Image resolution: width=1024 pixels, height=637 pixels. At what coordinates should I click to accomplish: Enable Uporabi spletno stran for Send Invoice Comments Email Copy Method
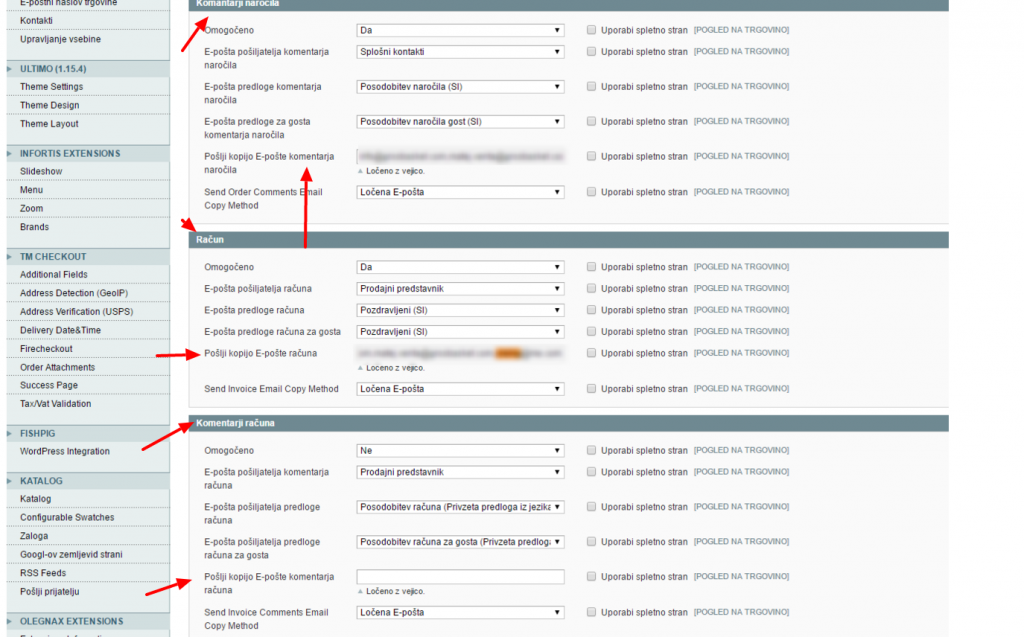(592, 612)
